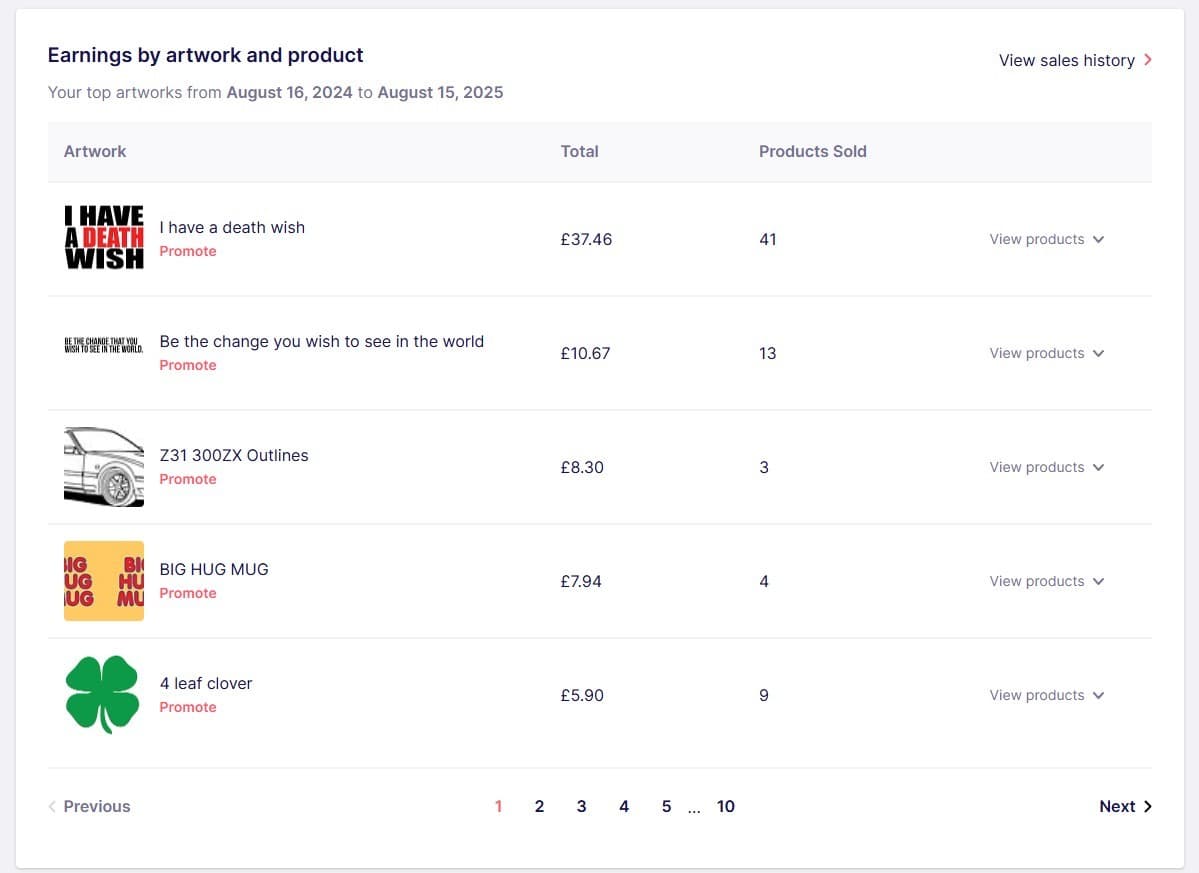Promote the Z31 300ZX Outlines artwork
Image resolution: width=1199 pixels, height=873 pixels.
point(187,479)
